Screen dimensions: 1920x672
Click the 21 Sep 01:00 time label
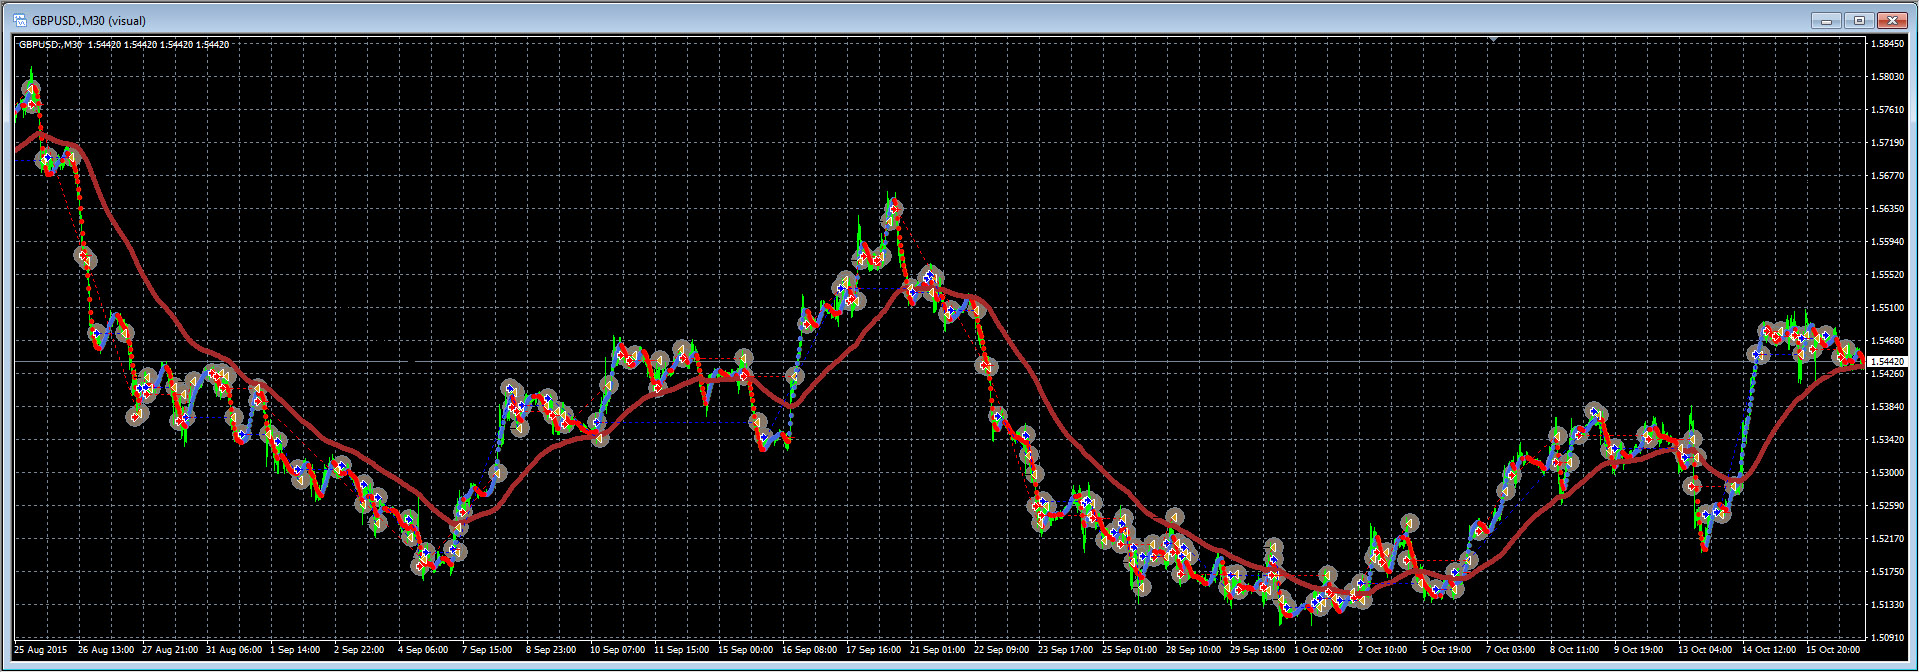pos(937,650)
